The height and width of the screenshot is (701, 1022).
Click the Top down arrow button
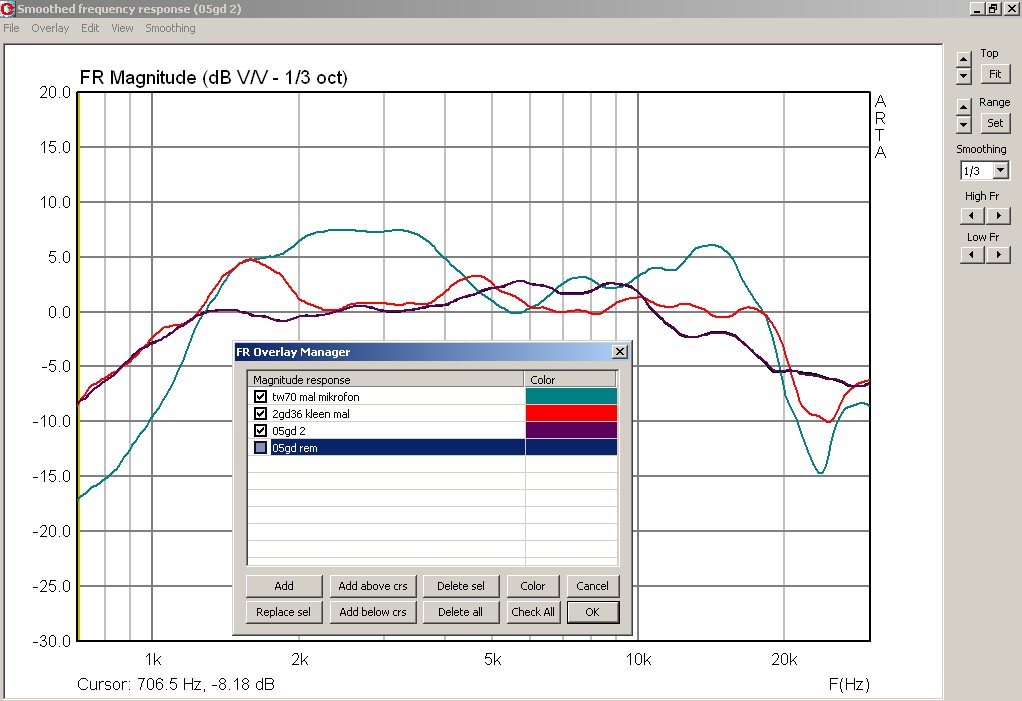pyautogui.click(x=964, y=76)
